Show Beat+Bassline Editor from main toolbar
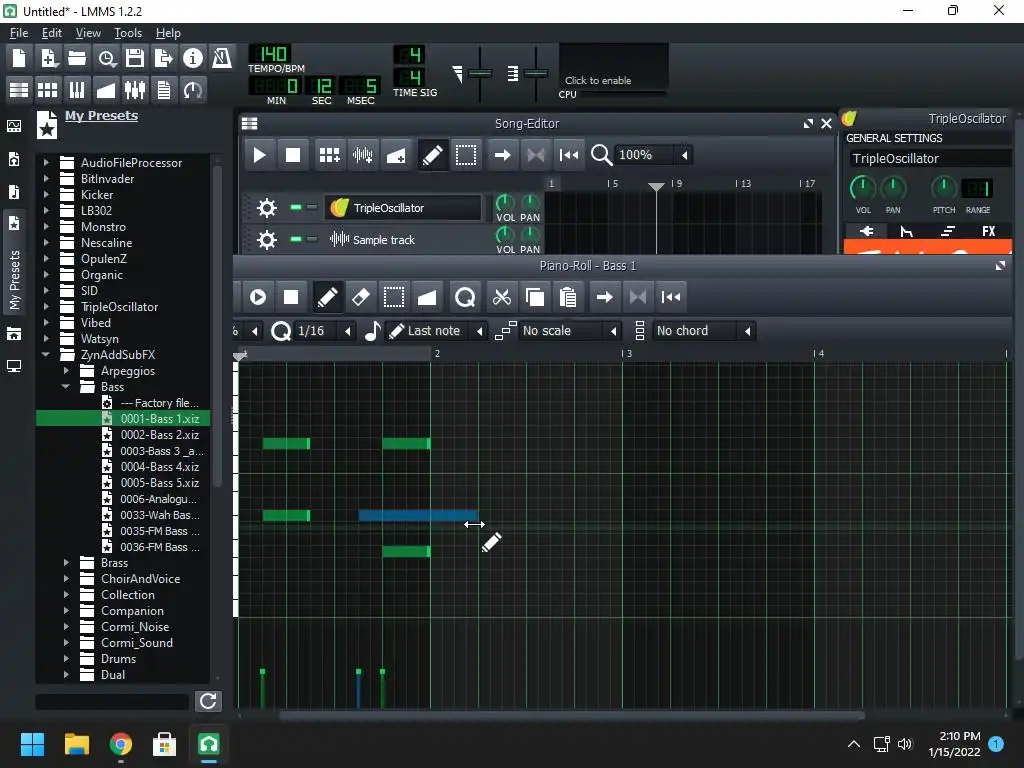This screenshot has width=1024, height=768. pyautogui.click(x=48, y=89)
